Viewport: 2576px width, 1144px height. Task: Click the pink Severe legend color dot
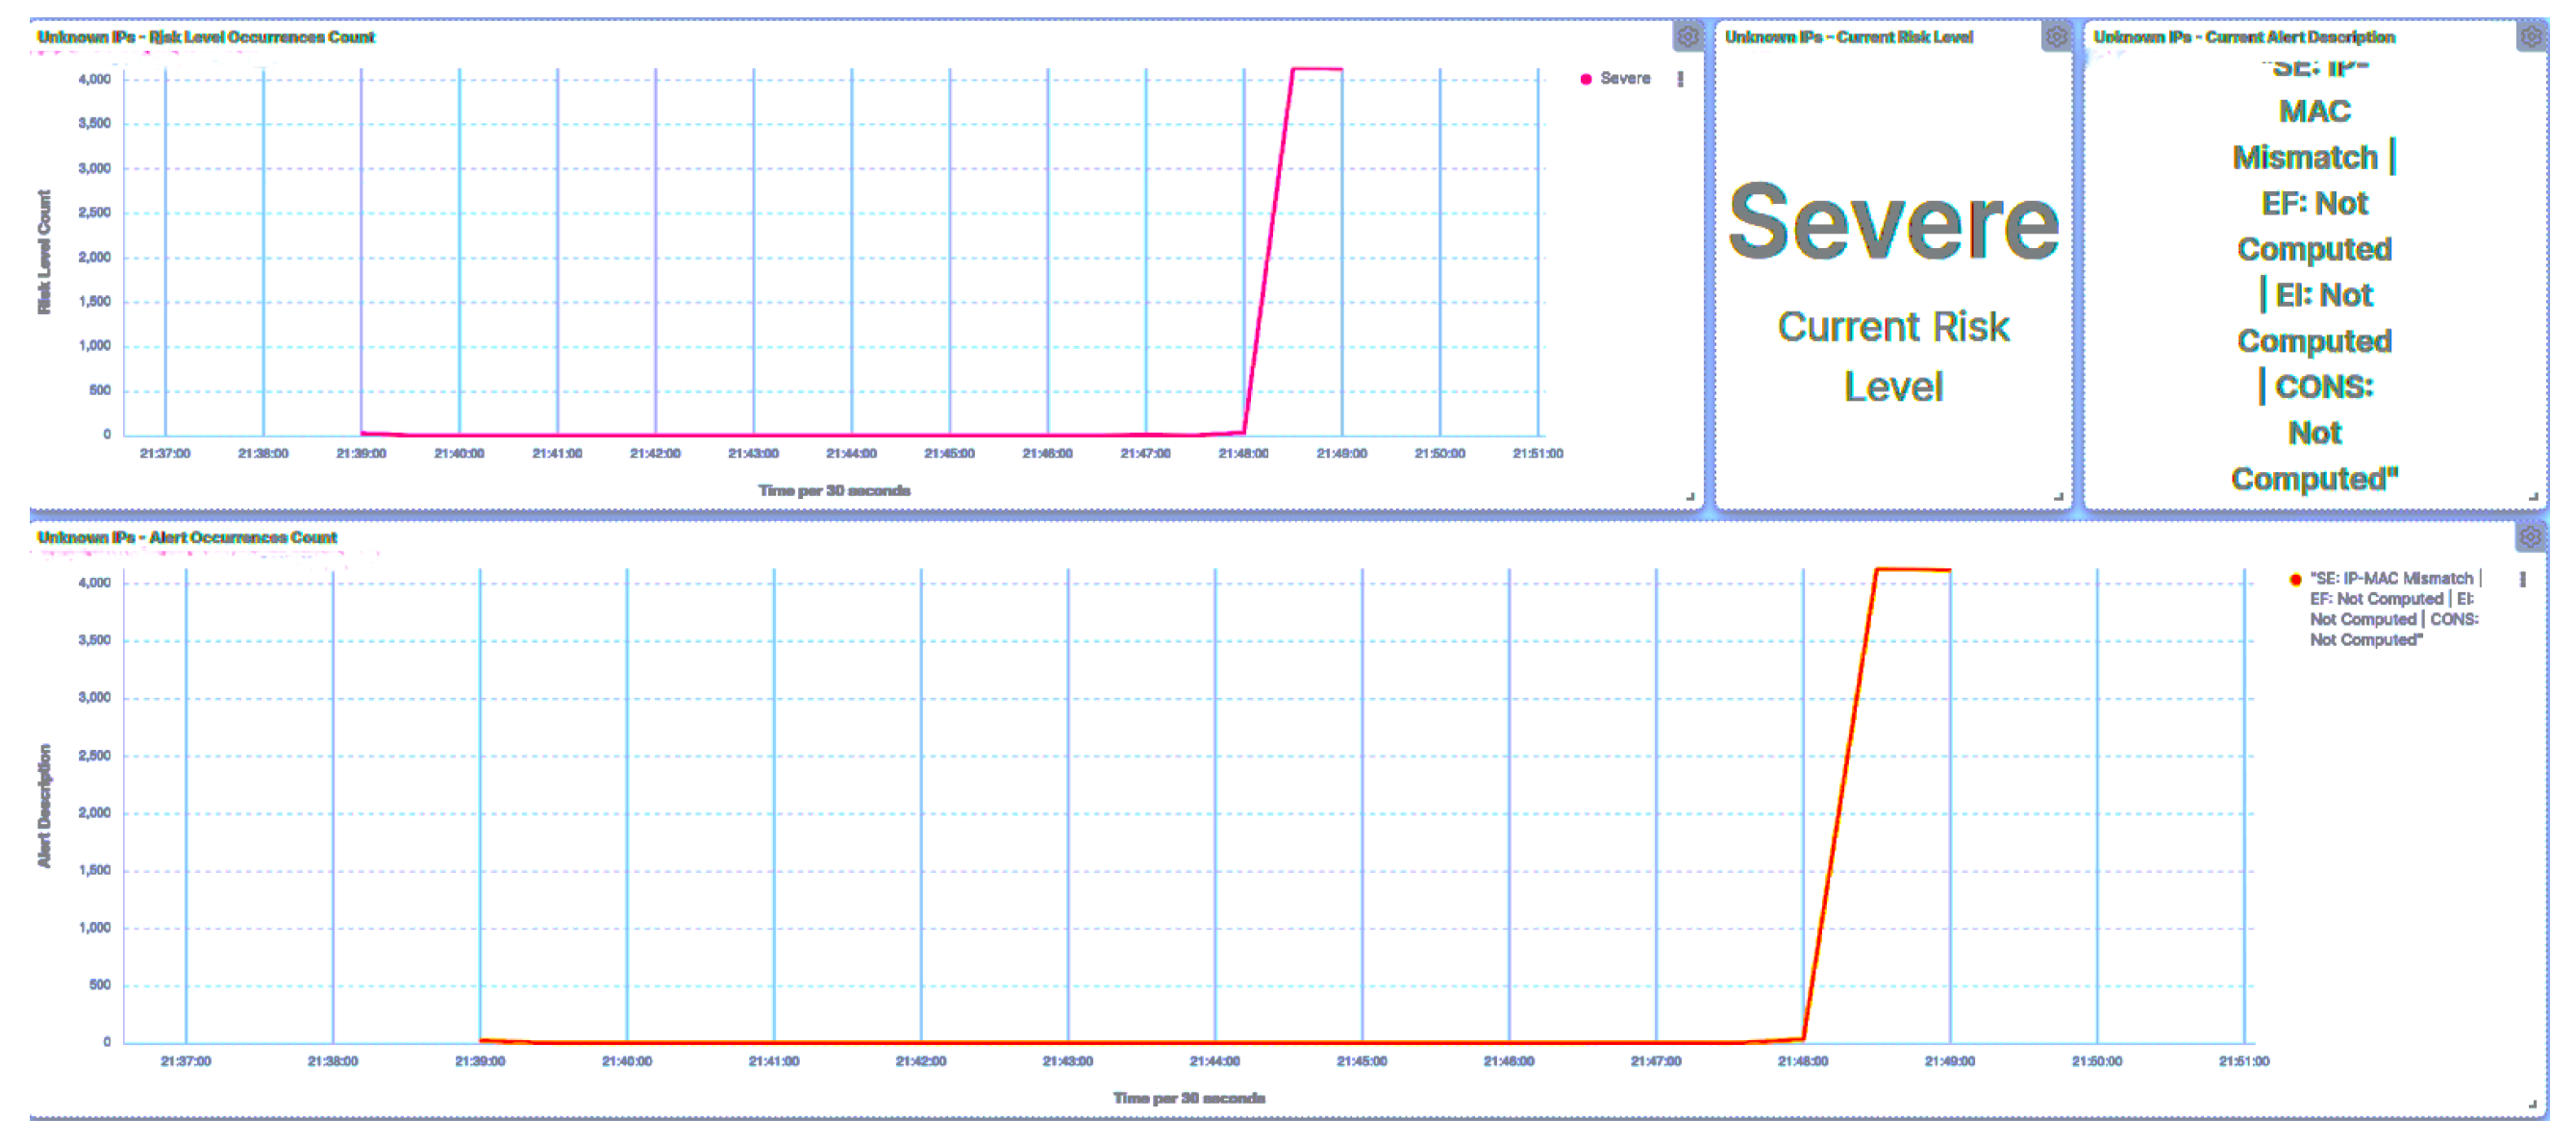(x=1585, y=79)
